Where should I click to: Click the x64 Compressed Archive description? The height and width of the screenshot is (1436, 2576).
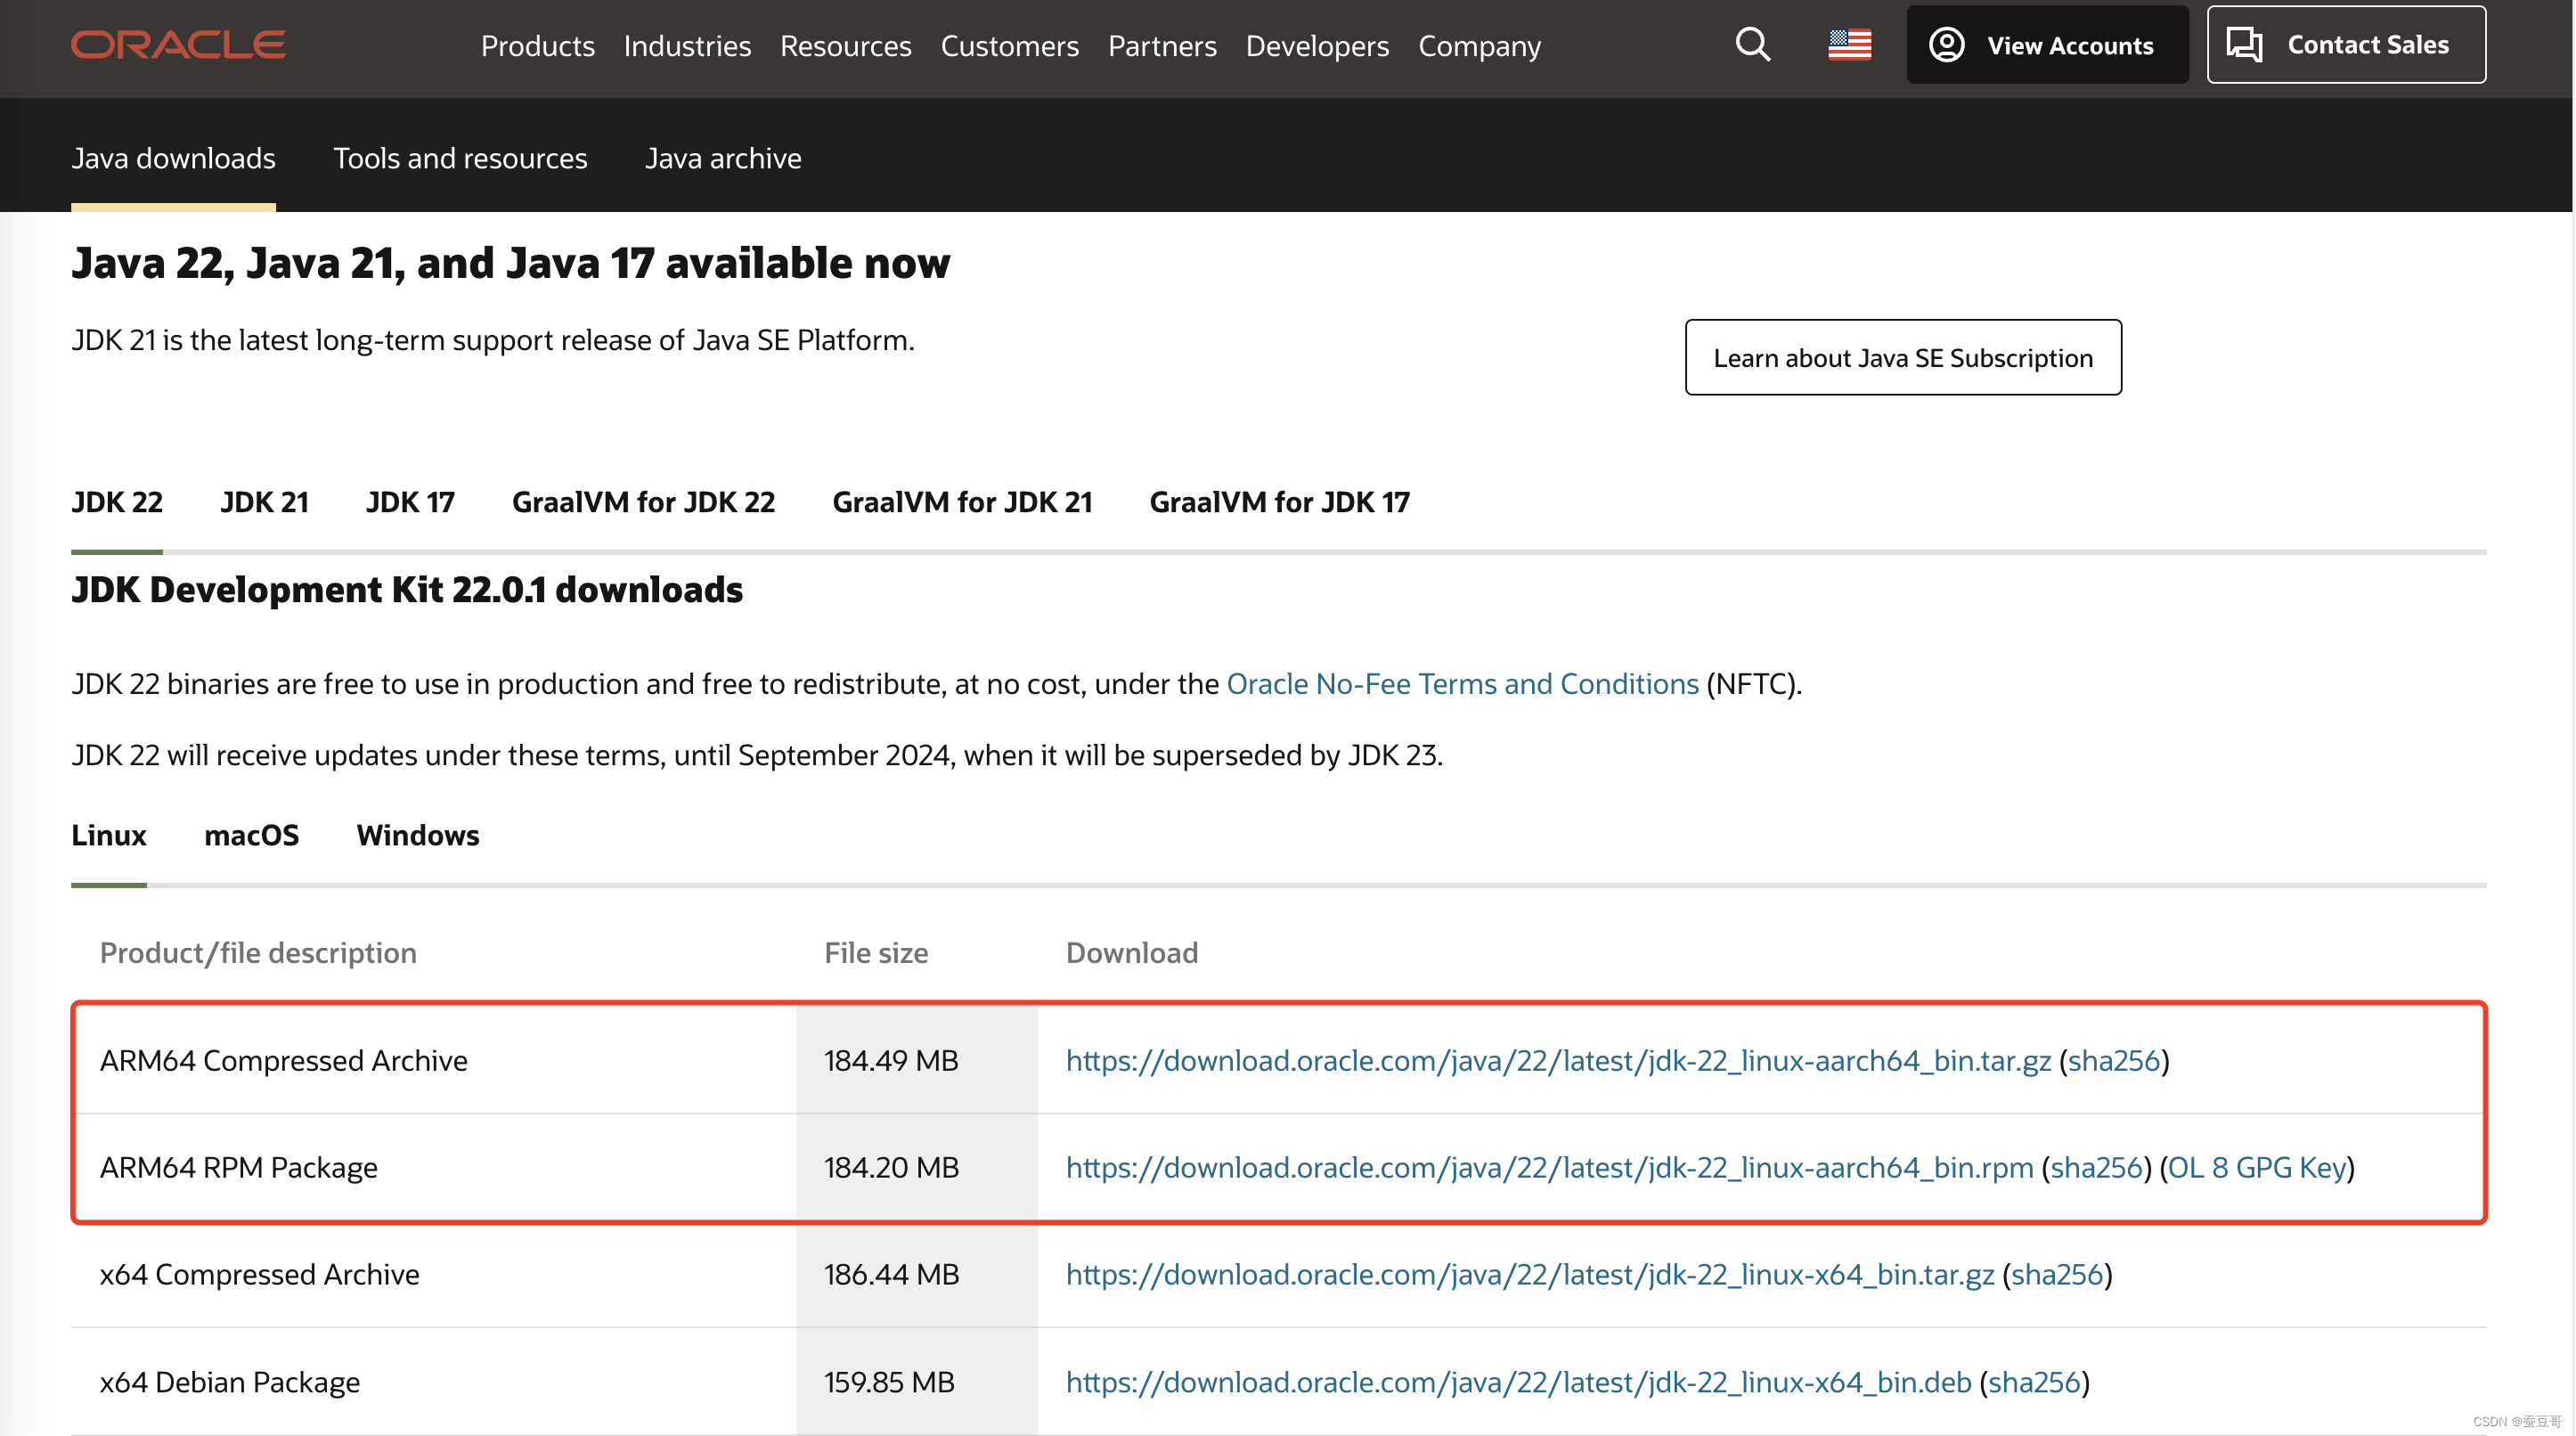260,1274
